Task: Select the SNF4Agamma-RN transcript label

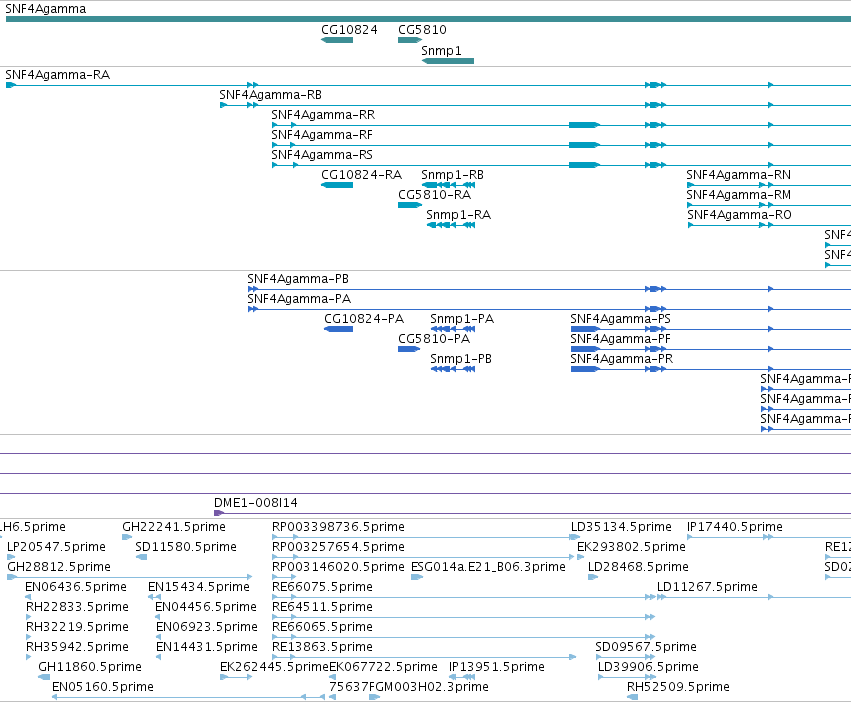Action: click(738, 175)
